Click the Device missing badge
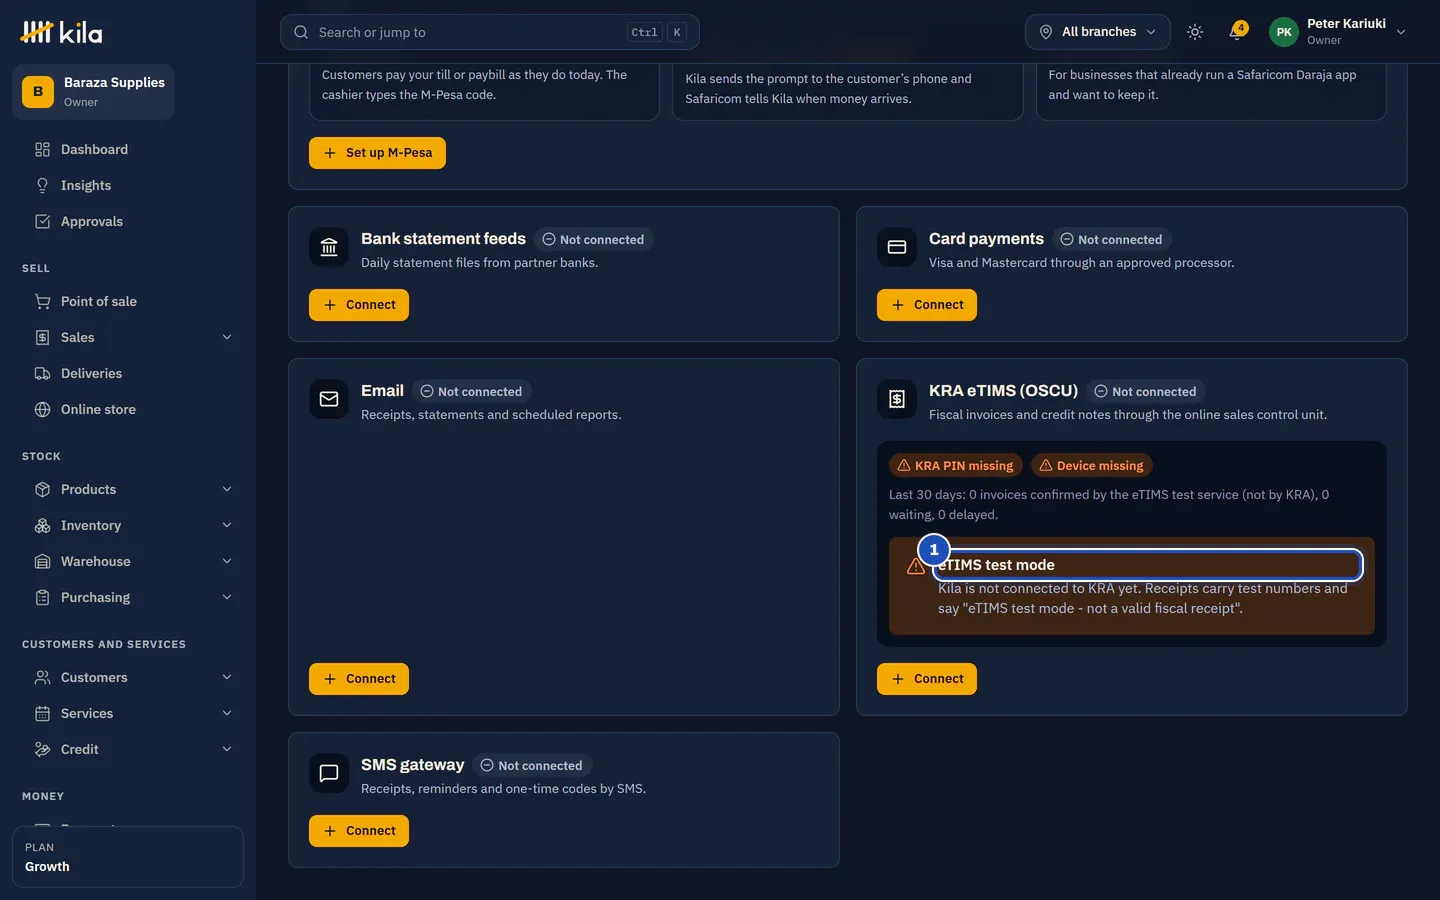 coord(1091,466)
